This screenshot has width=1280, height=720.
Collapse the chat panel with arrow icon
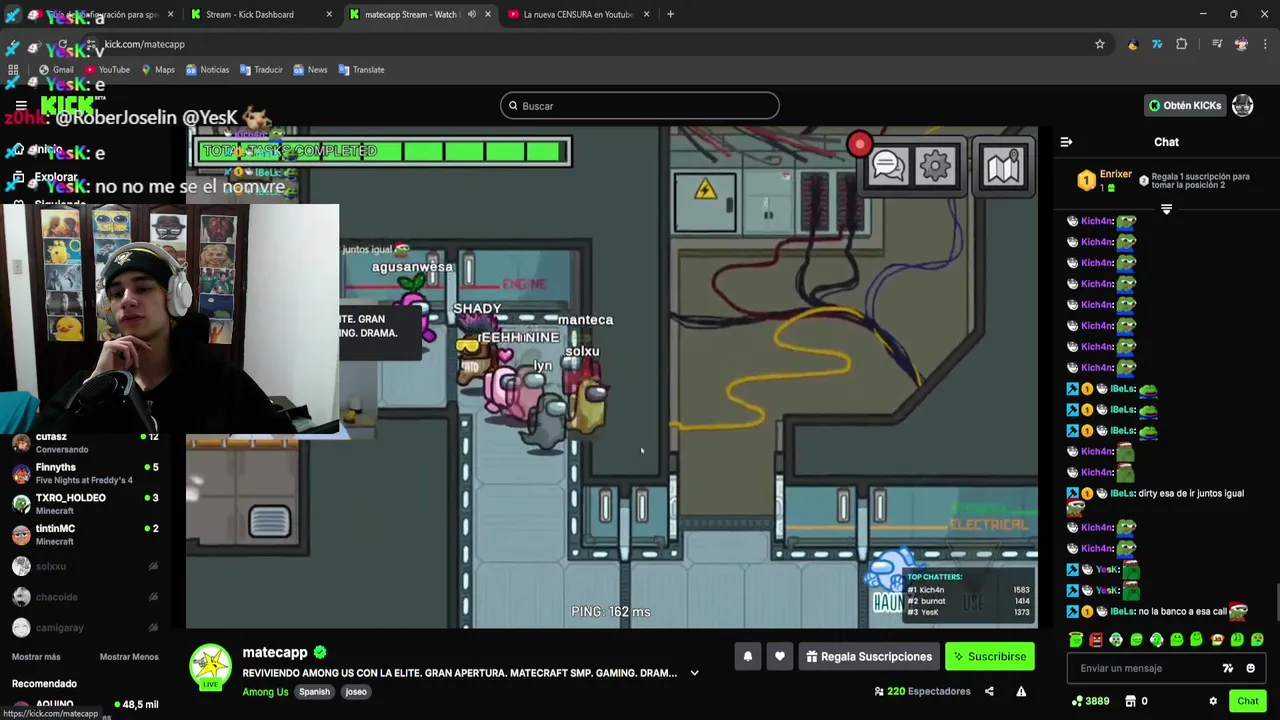[x=1066, y=142]
